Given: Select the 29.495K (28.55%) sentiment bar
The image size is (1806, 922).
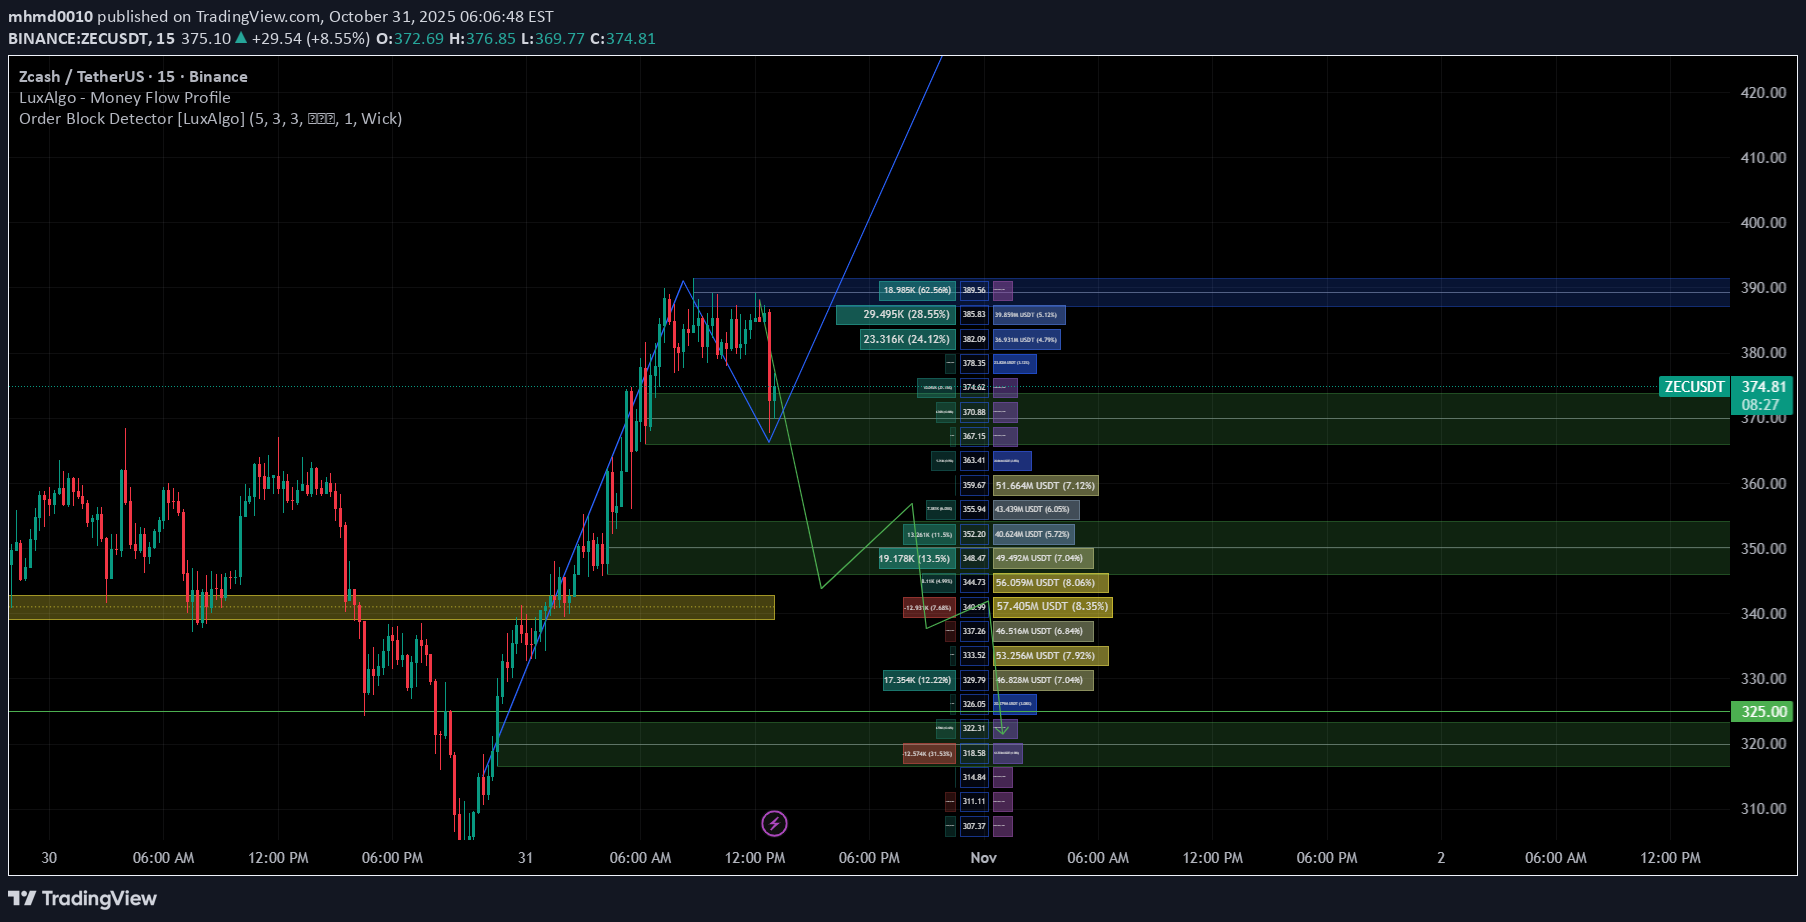Looking at the screenshot, I should 896,315.
